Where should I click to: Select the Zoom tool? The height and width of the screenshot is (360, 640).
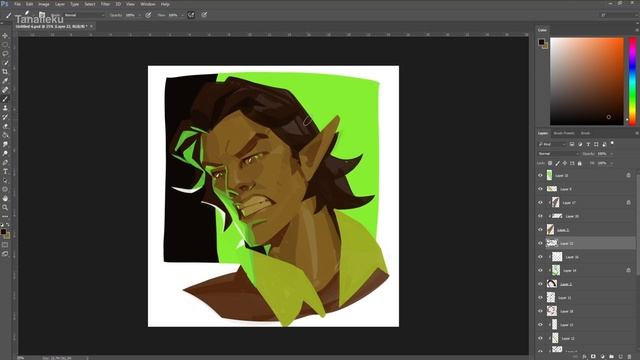click(x=5, y=207)
